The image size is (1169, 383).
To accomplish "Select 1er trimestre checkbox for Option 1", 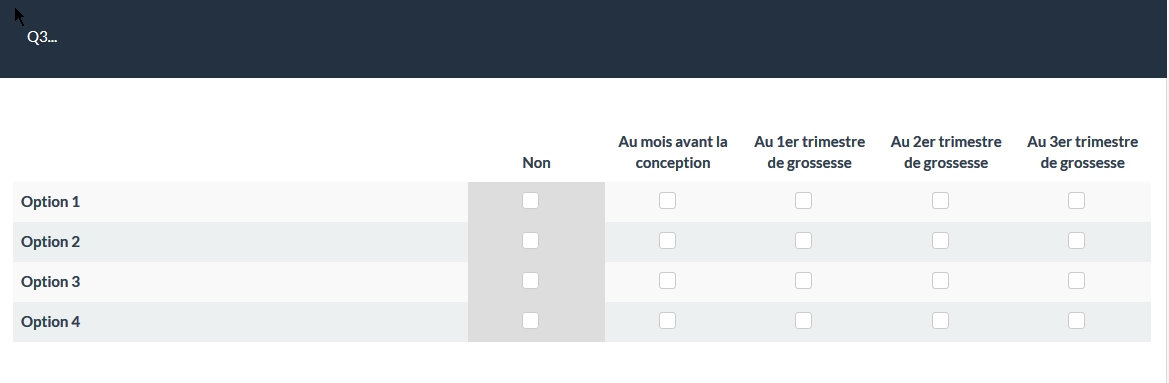I will tap(803, 200).
